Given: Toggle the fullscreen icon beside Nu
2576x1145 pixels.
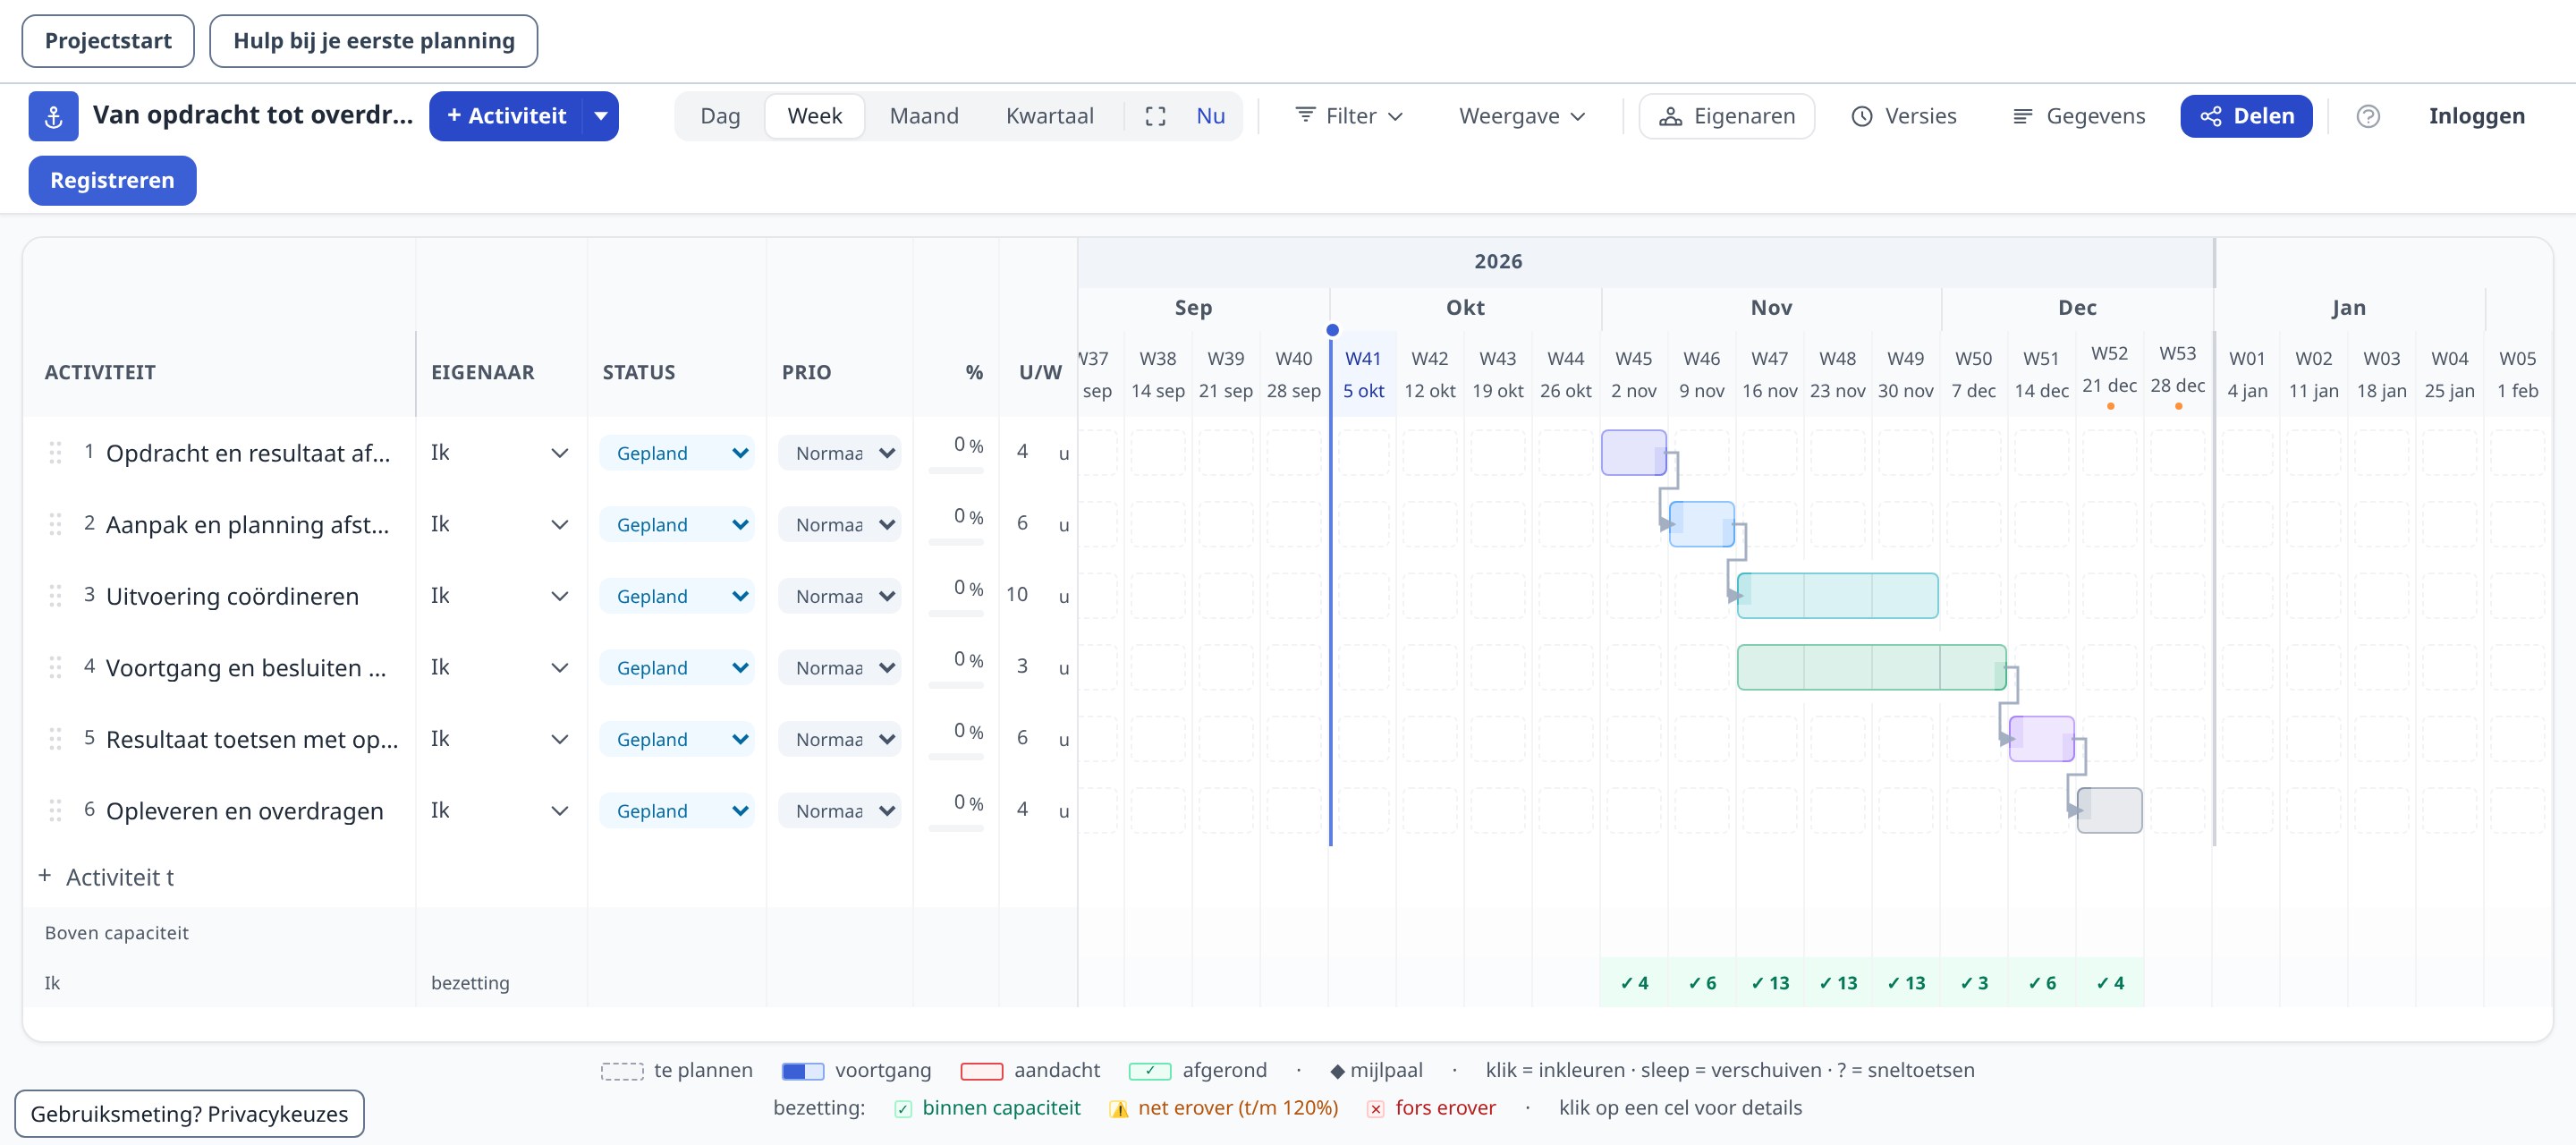Looking at the screenshot, I should coord(1155,116).
